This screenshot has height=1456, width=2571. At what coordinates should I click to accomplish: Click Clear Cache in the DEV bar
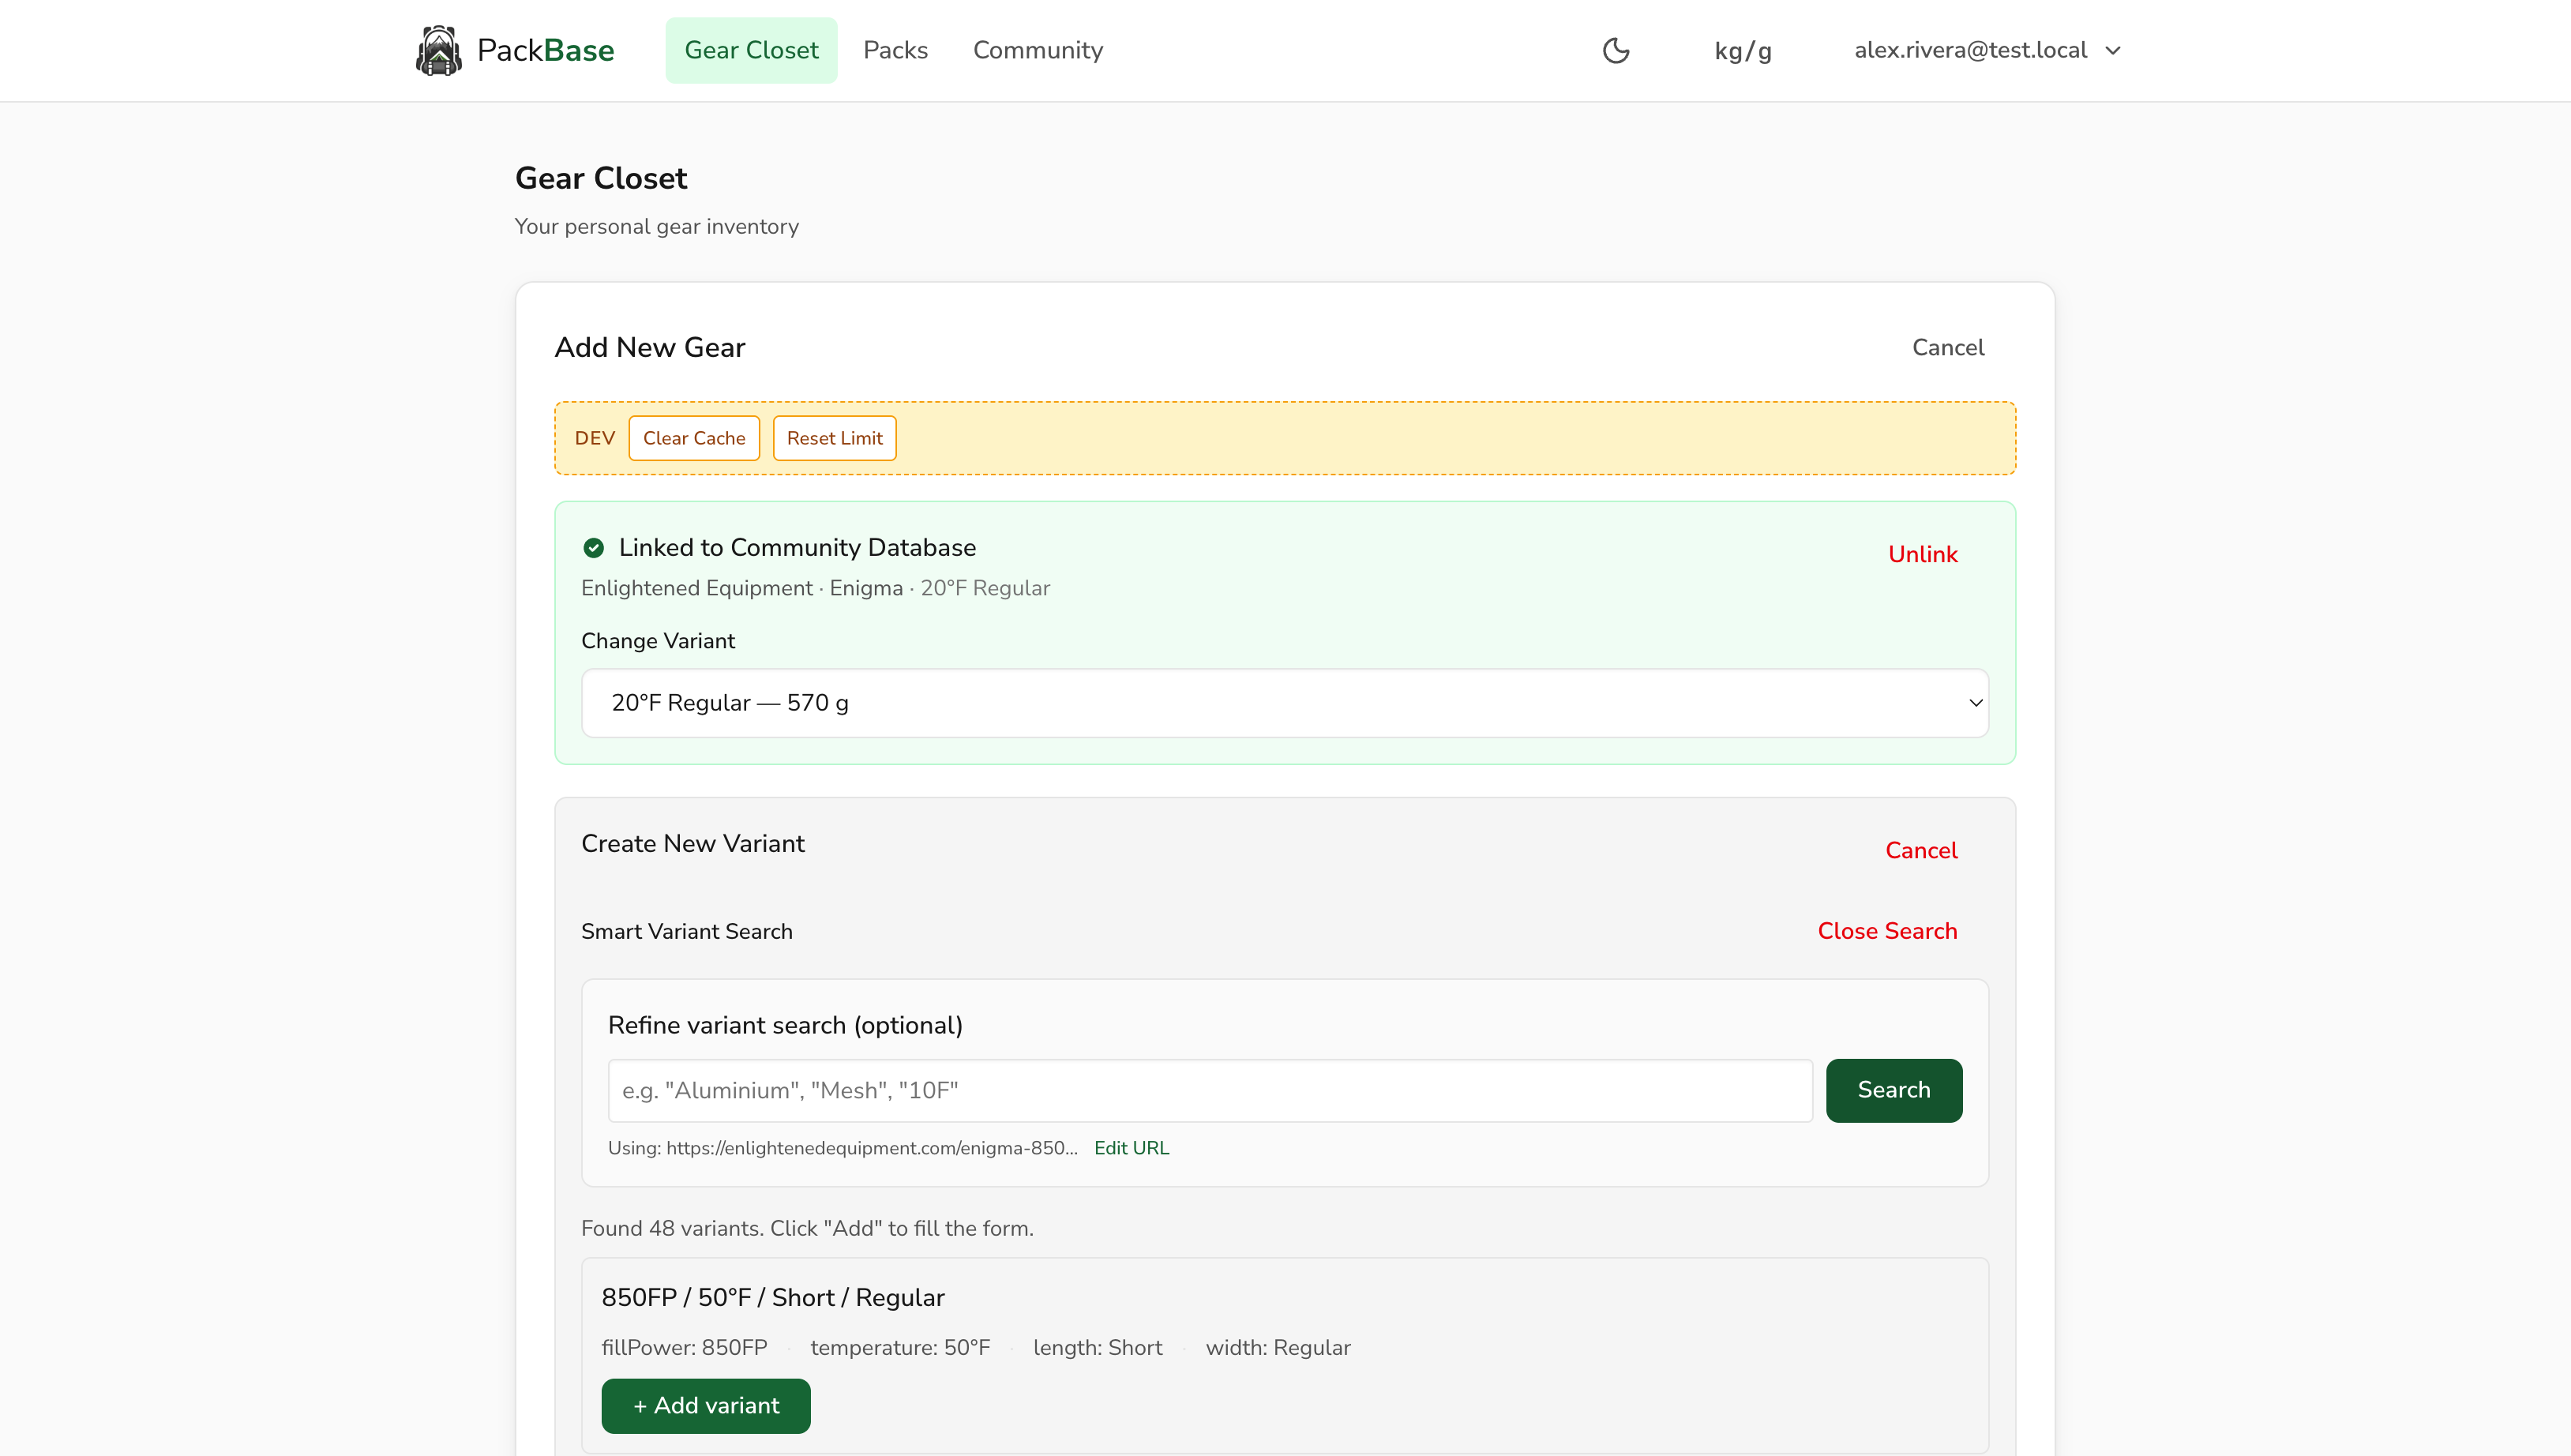click(694, 437)
